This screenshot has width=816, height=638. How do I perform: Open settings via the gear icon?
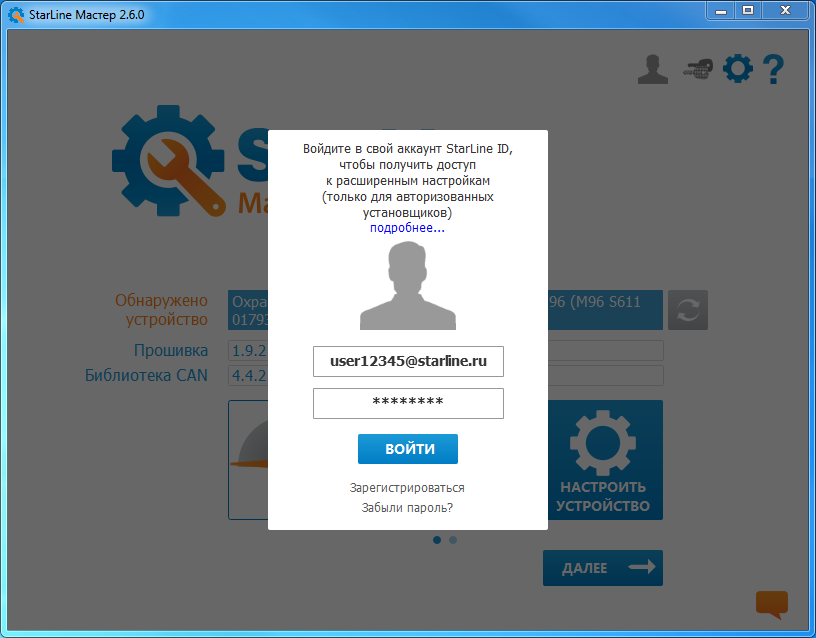click(737, 69)
